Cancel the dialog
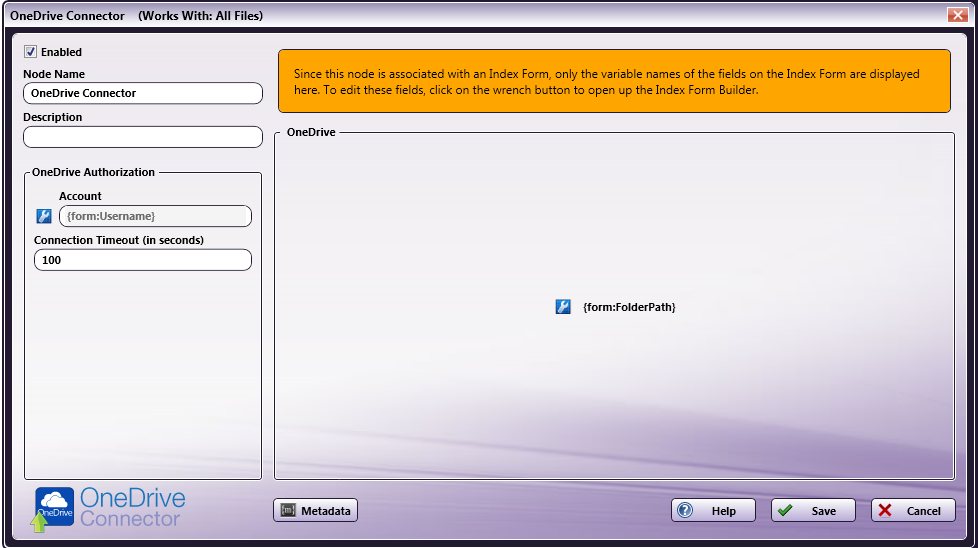The image size is (978, 548). click(913, 511)
